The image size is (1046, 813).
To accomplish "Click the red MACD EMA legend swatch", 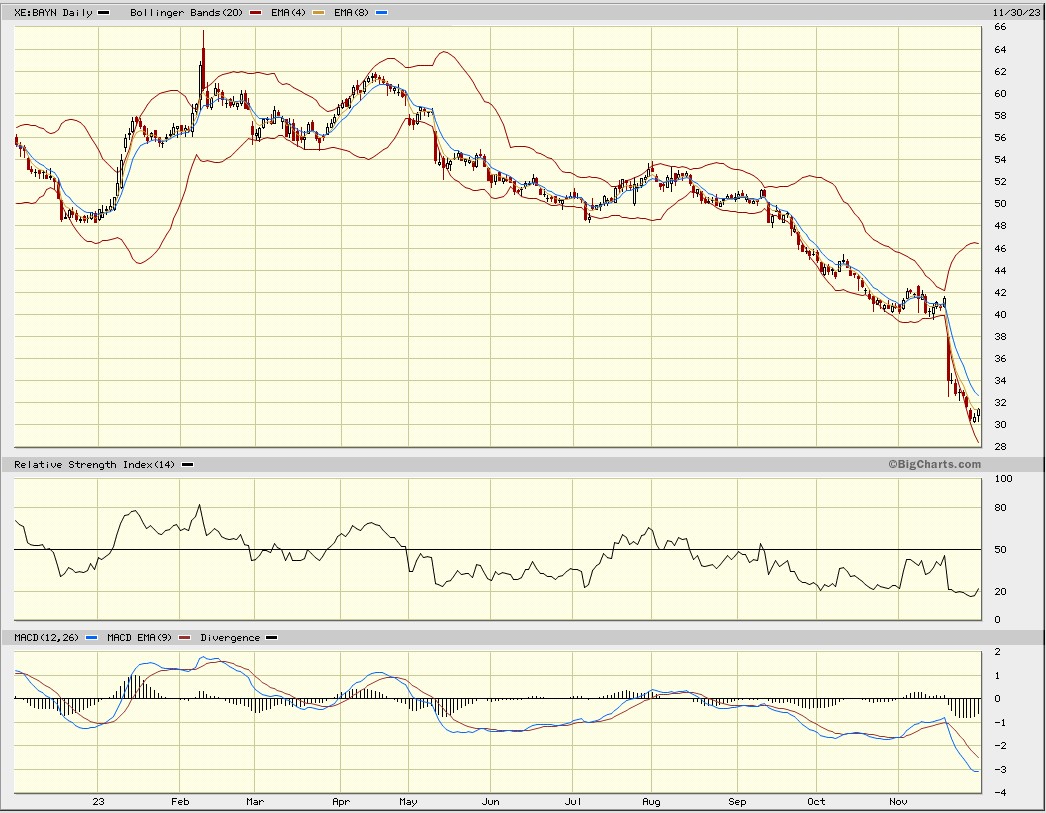I will [x=185, y=638].
